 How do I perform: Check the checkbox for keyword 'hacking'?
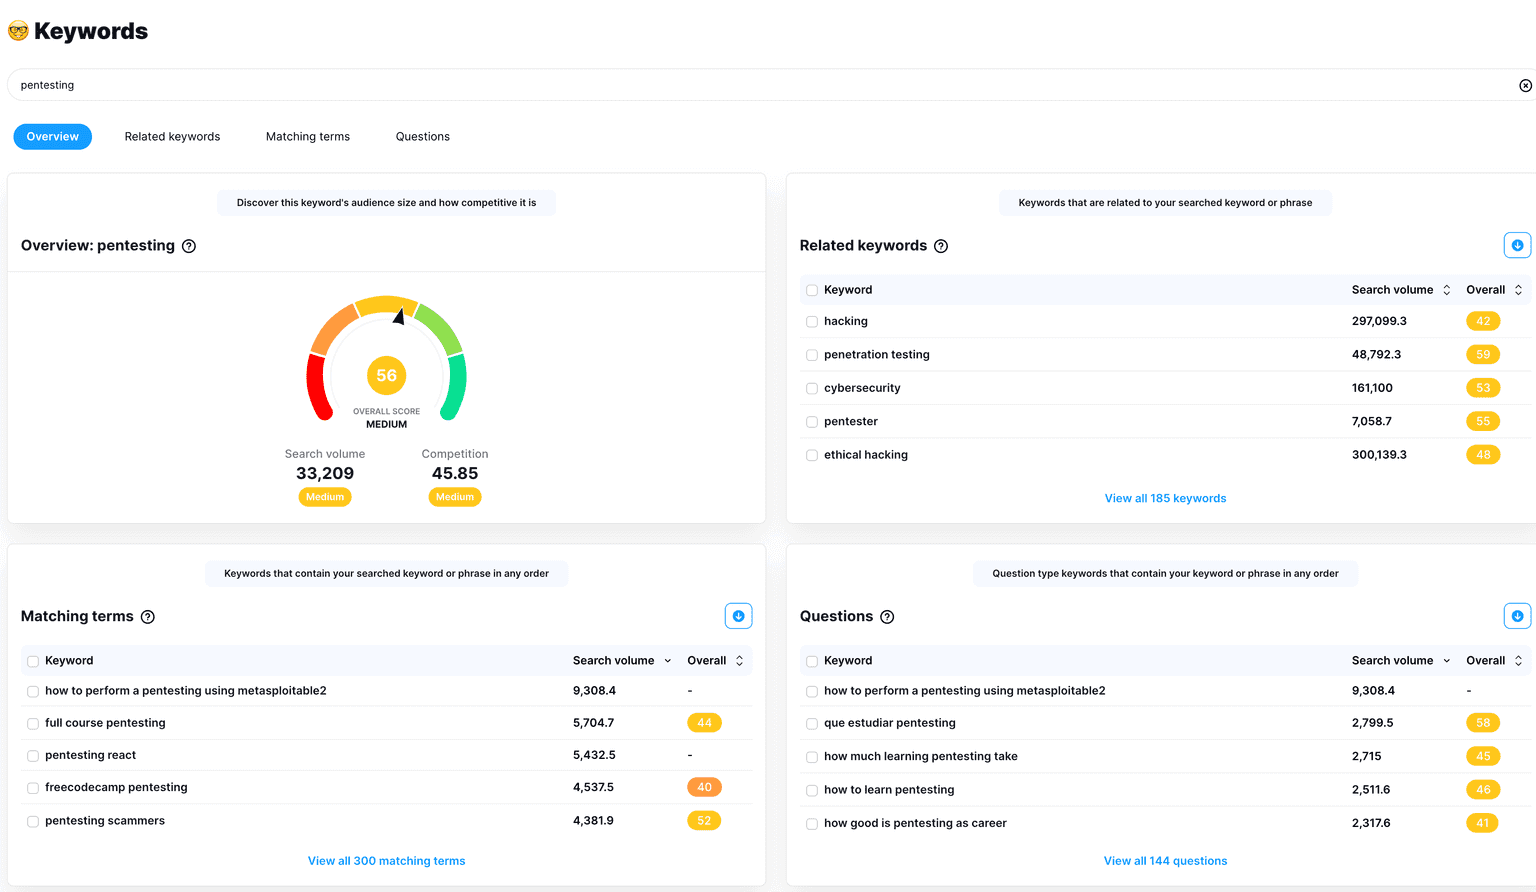811,321
